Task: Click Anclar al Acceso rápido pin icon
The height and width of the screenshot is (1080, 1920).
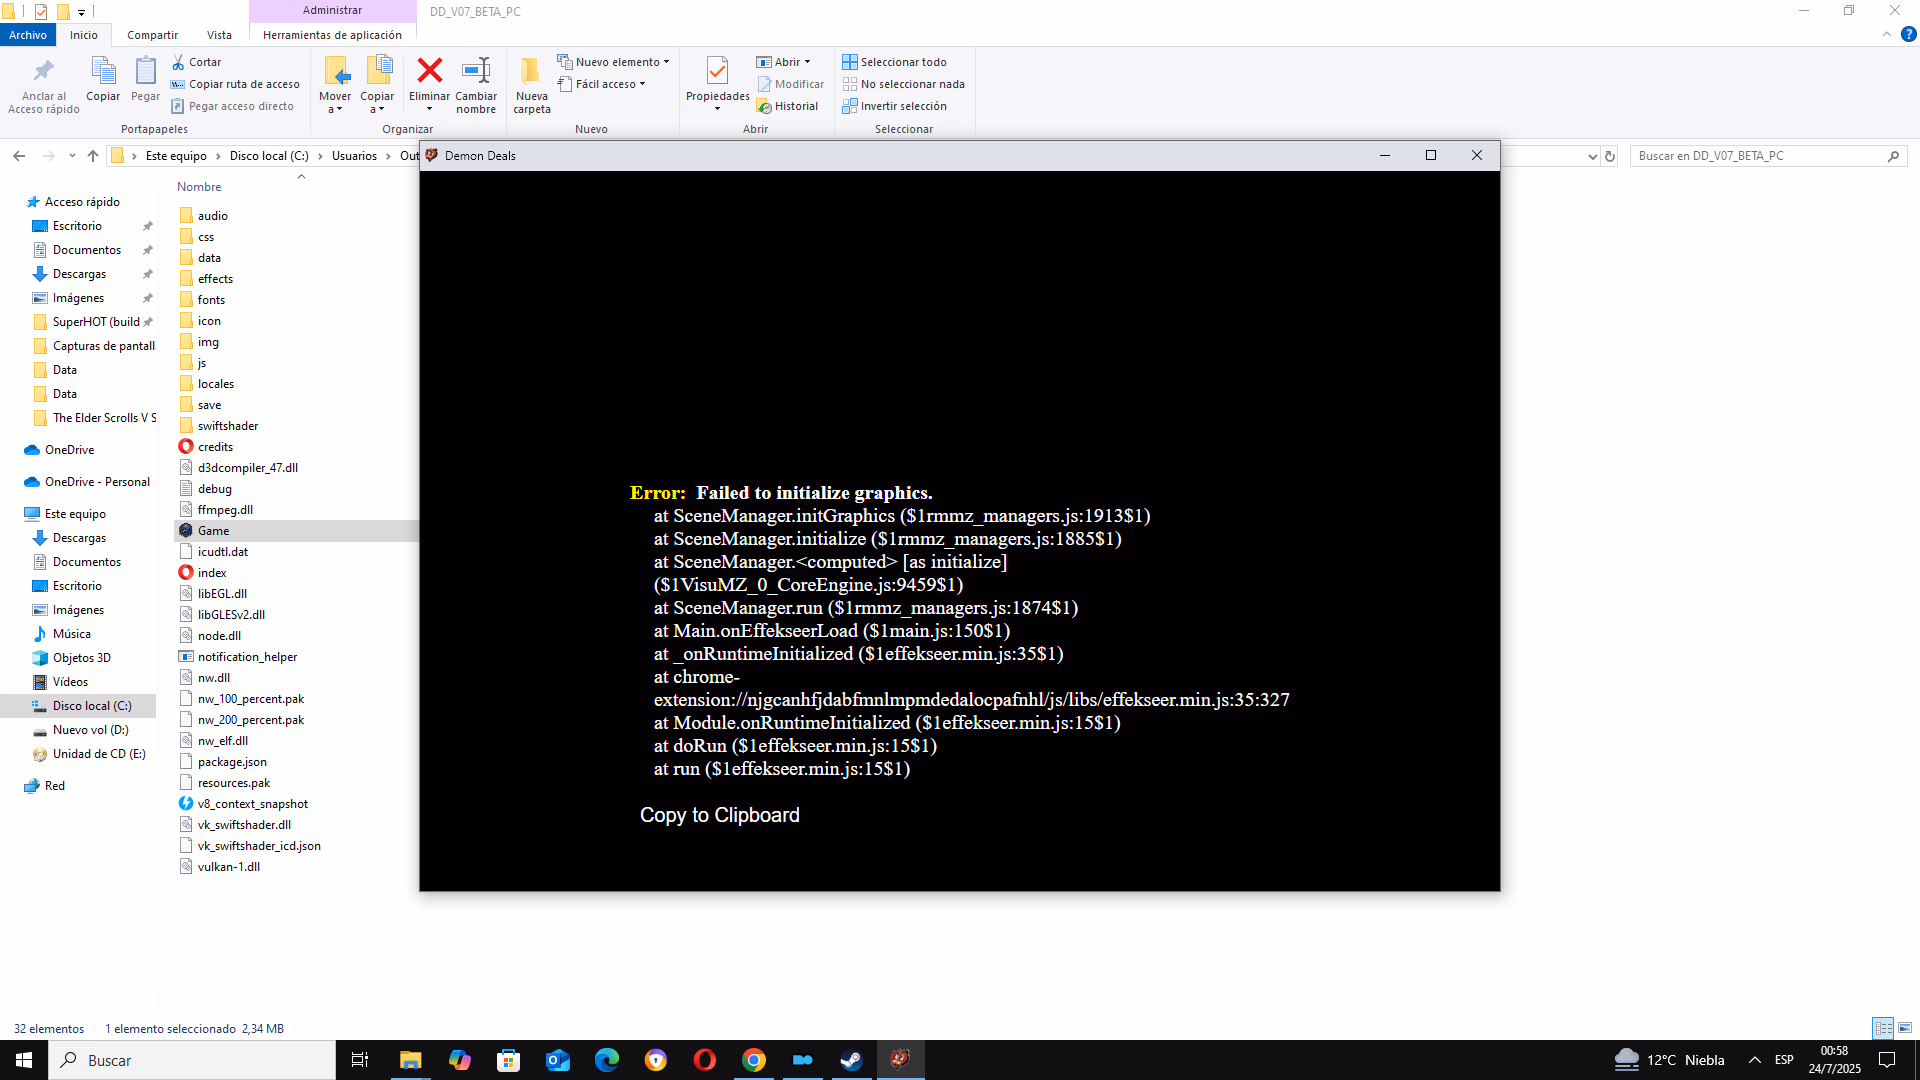Action: click(x=43, y=72)
